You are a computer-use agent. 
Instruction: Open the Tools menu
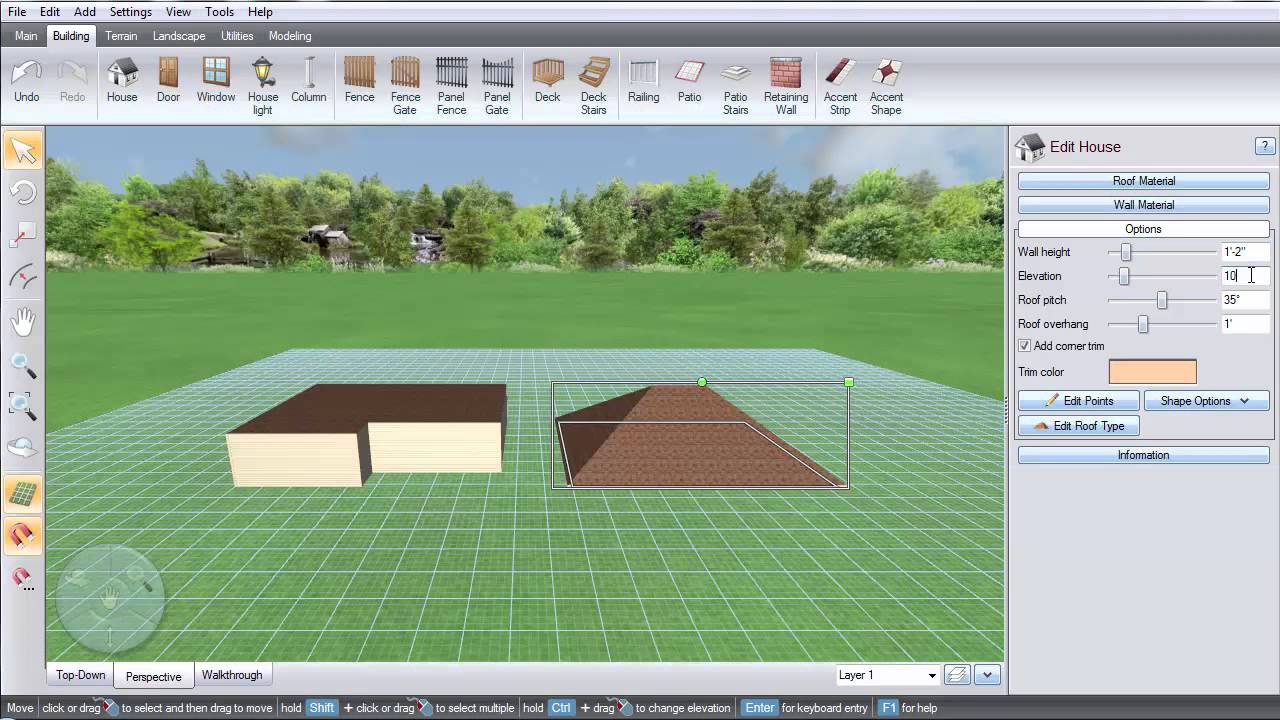pos(219,12)
